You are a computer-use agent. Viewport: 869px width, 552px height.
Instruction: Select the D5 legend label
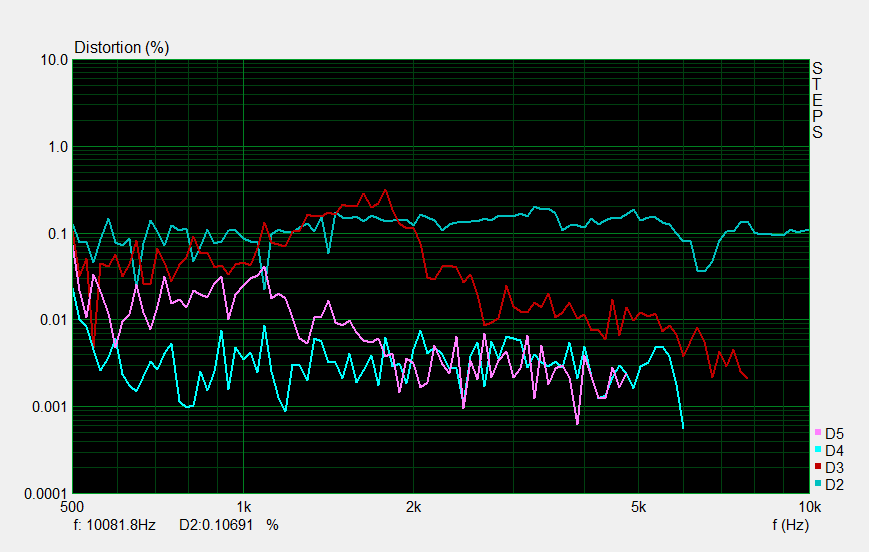[834, 433]
